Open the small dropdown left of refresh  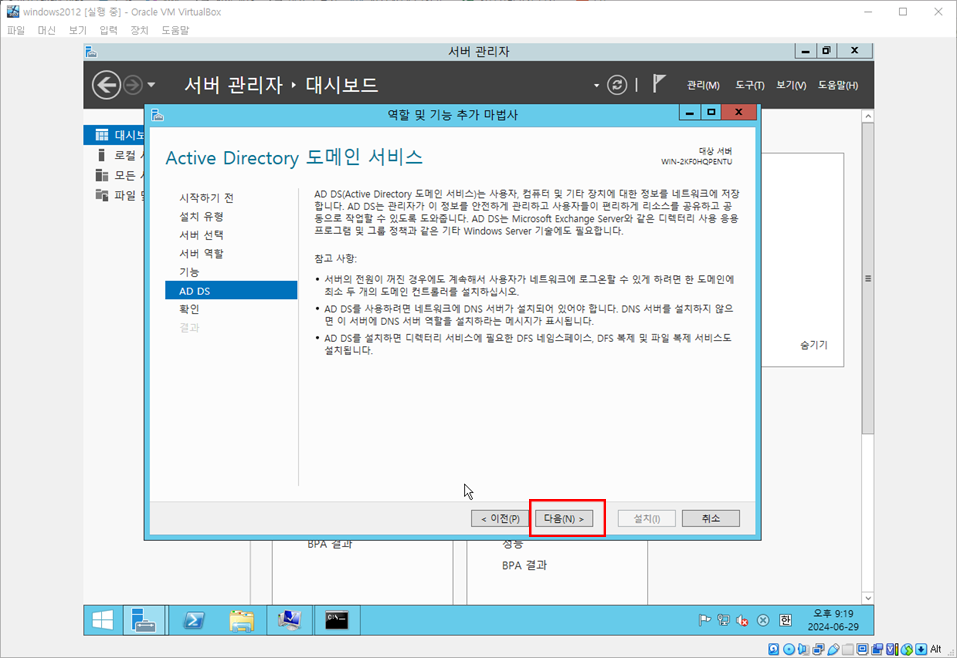[x=596, y=85]
